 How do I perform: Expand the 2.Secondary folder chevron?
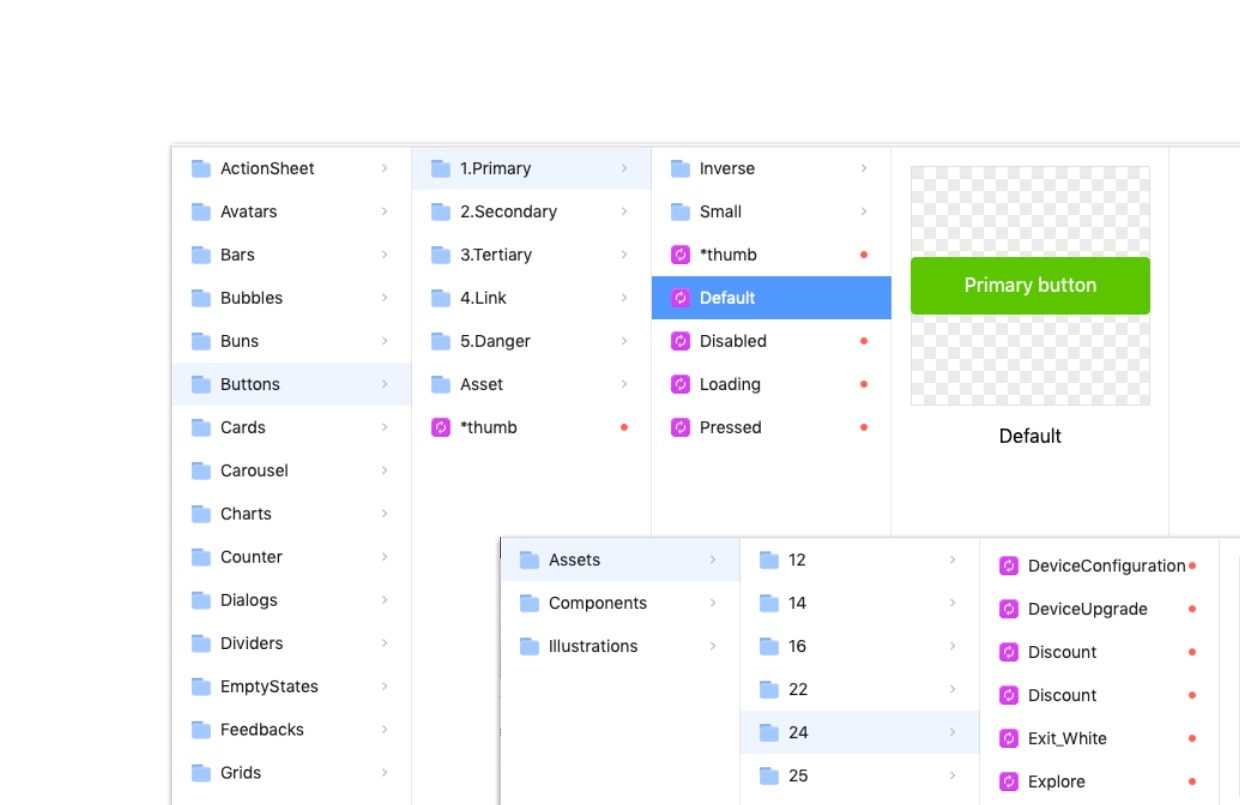[624, 211]
